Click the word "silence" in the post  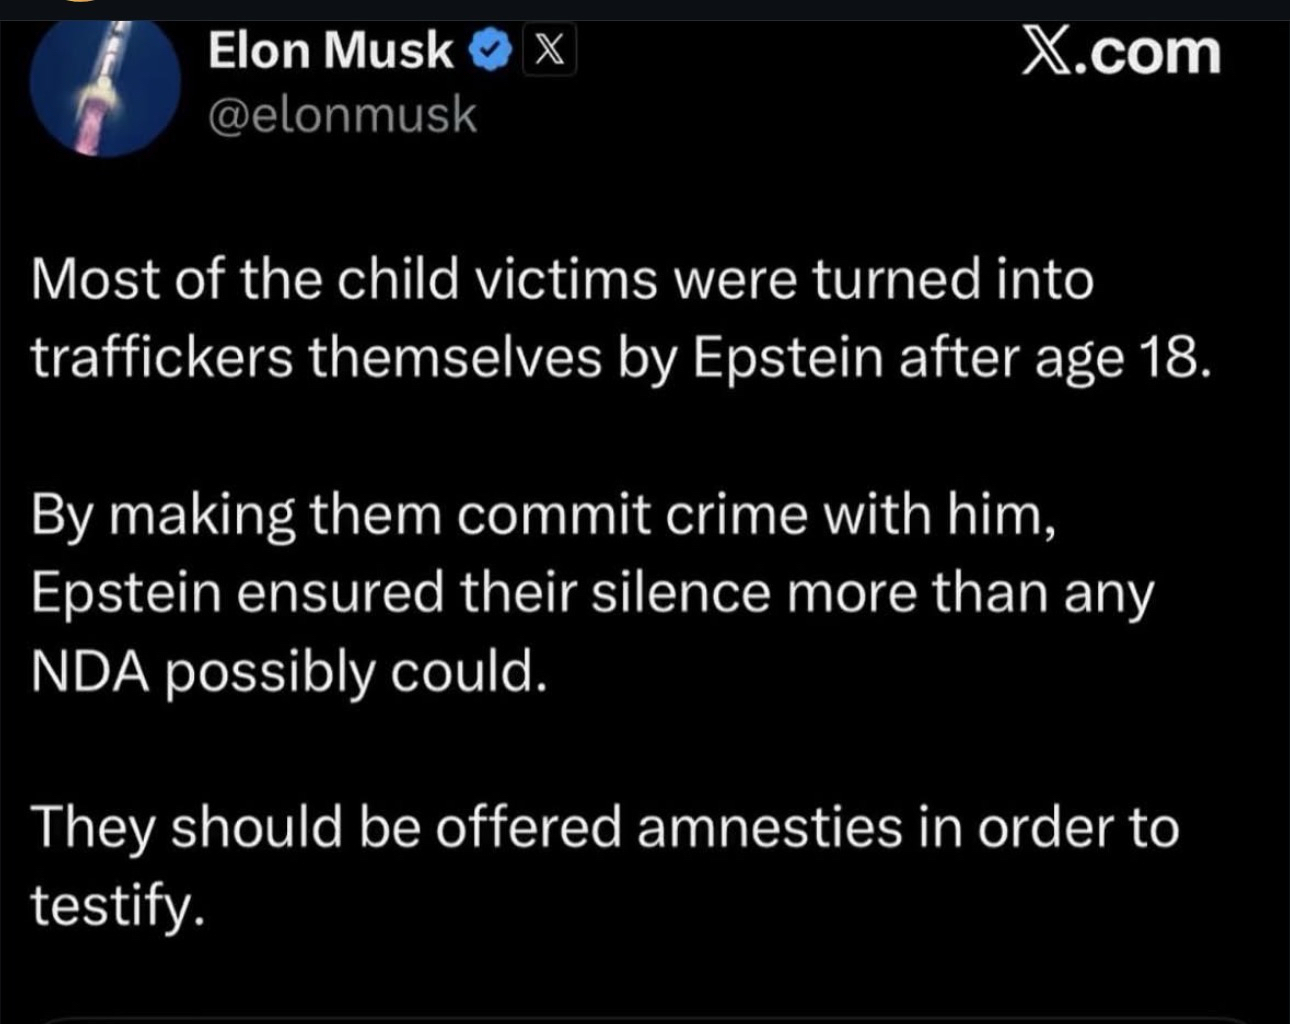pyautogui.click(x=681, y=593)
